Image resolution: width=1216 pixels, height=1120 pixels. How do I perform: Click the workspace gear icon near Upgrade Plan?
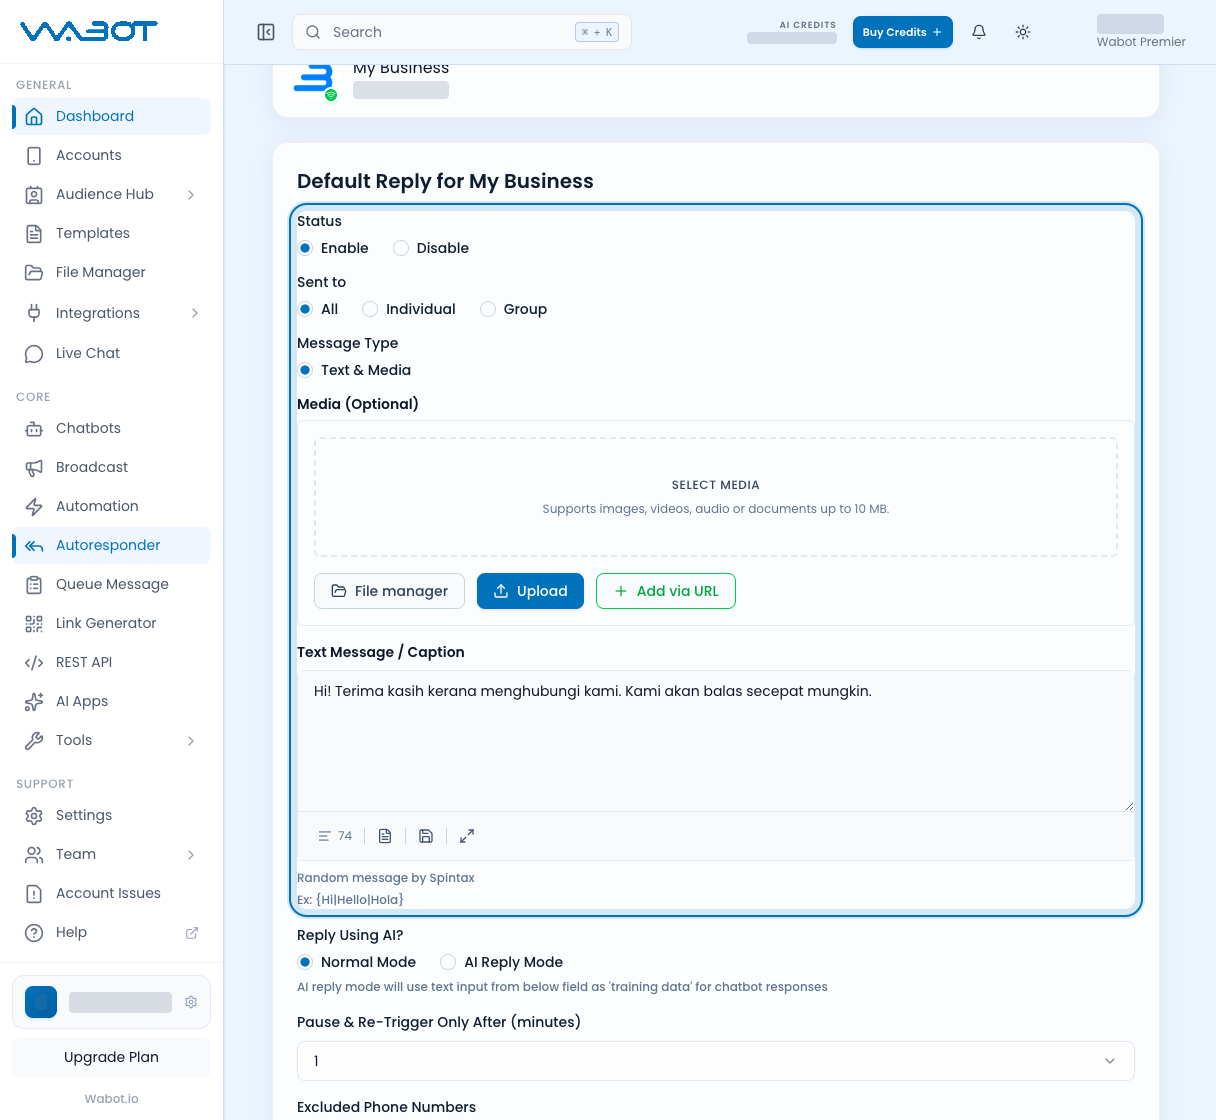[x=191, y=1002]
